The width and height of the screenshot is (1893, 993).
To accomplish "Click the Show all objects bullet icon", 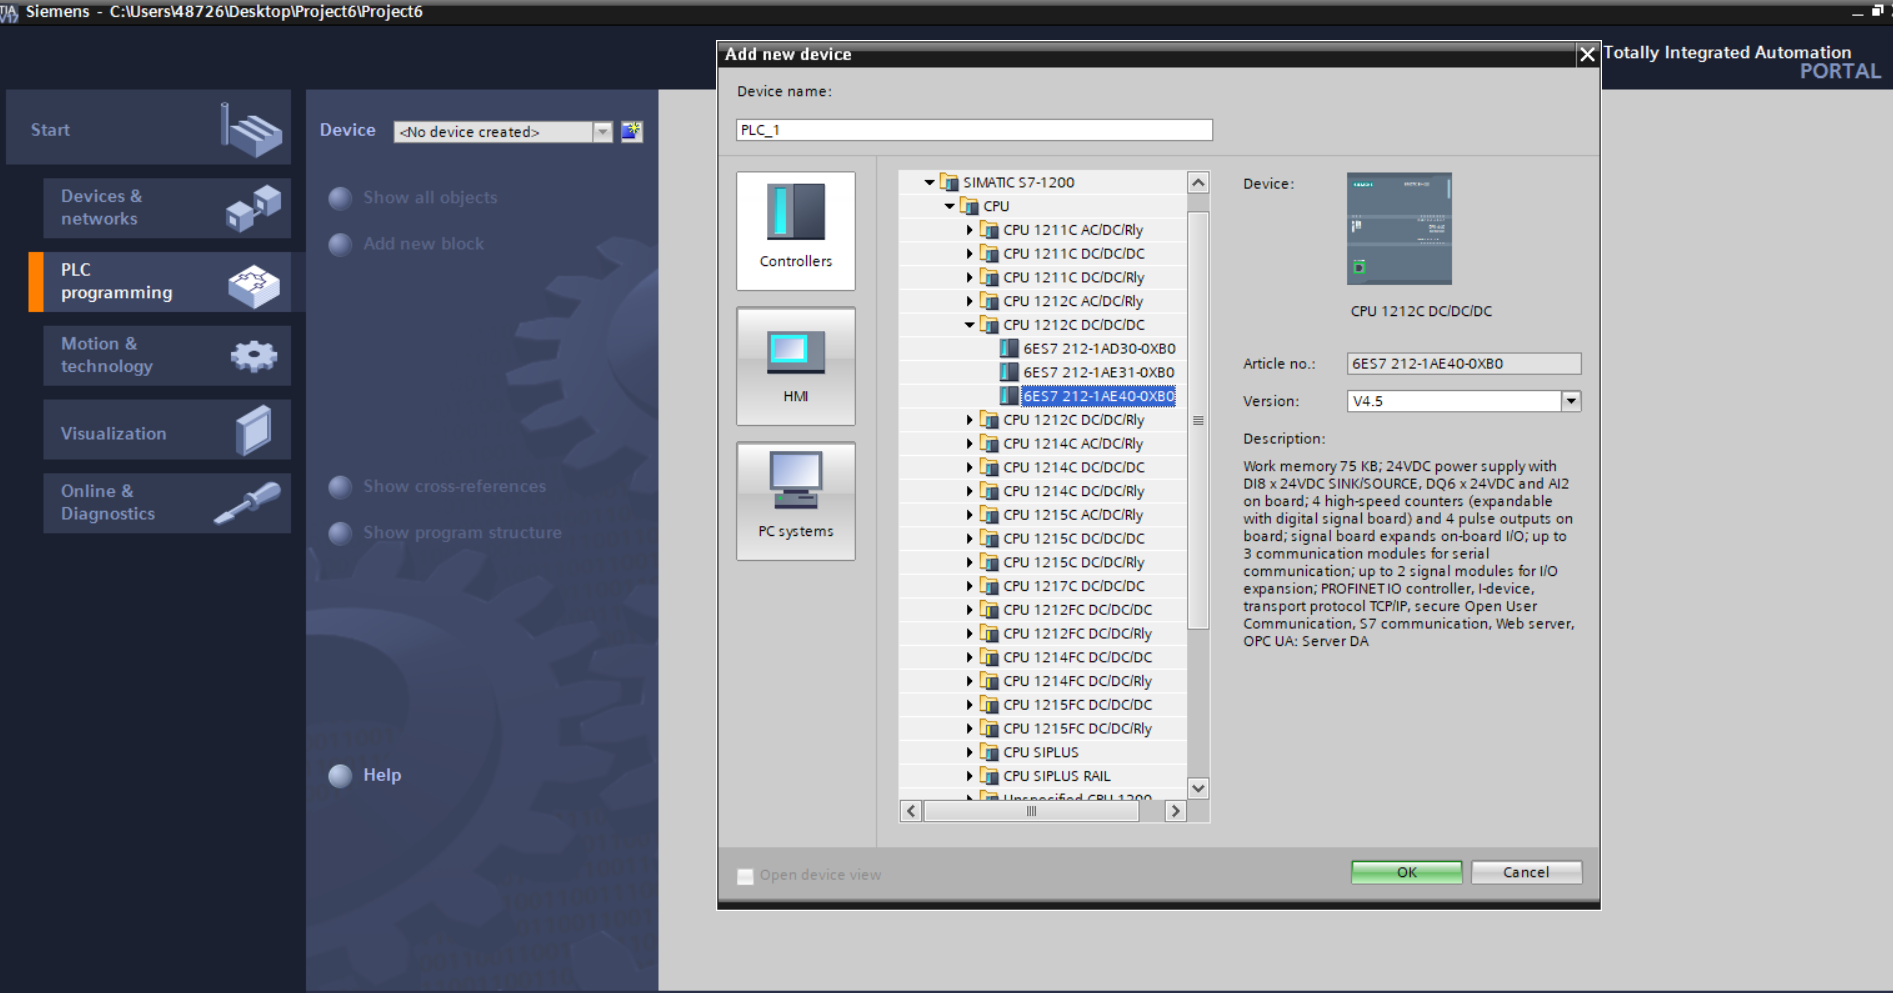I will pos(340,198).
